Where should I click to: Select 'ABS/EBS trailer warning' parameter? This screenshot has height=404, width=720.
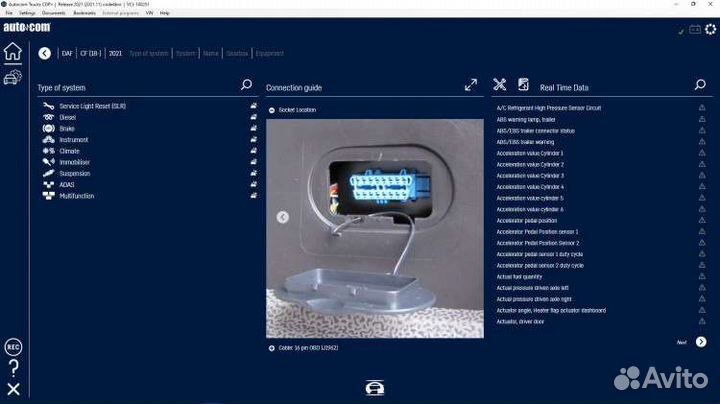[525, 142]
